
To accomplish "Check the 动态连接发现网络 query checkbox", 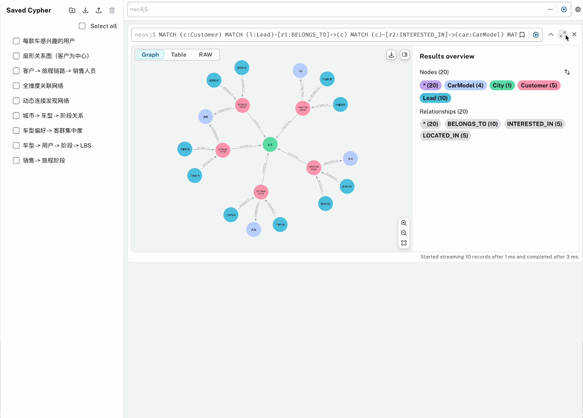I will coord(16,100).
